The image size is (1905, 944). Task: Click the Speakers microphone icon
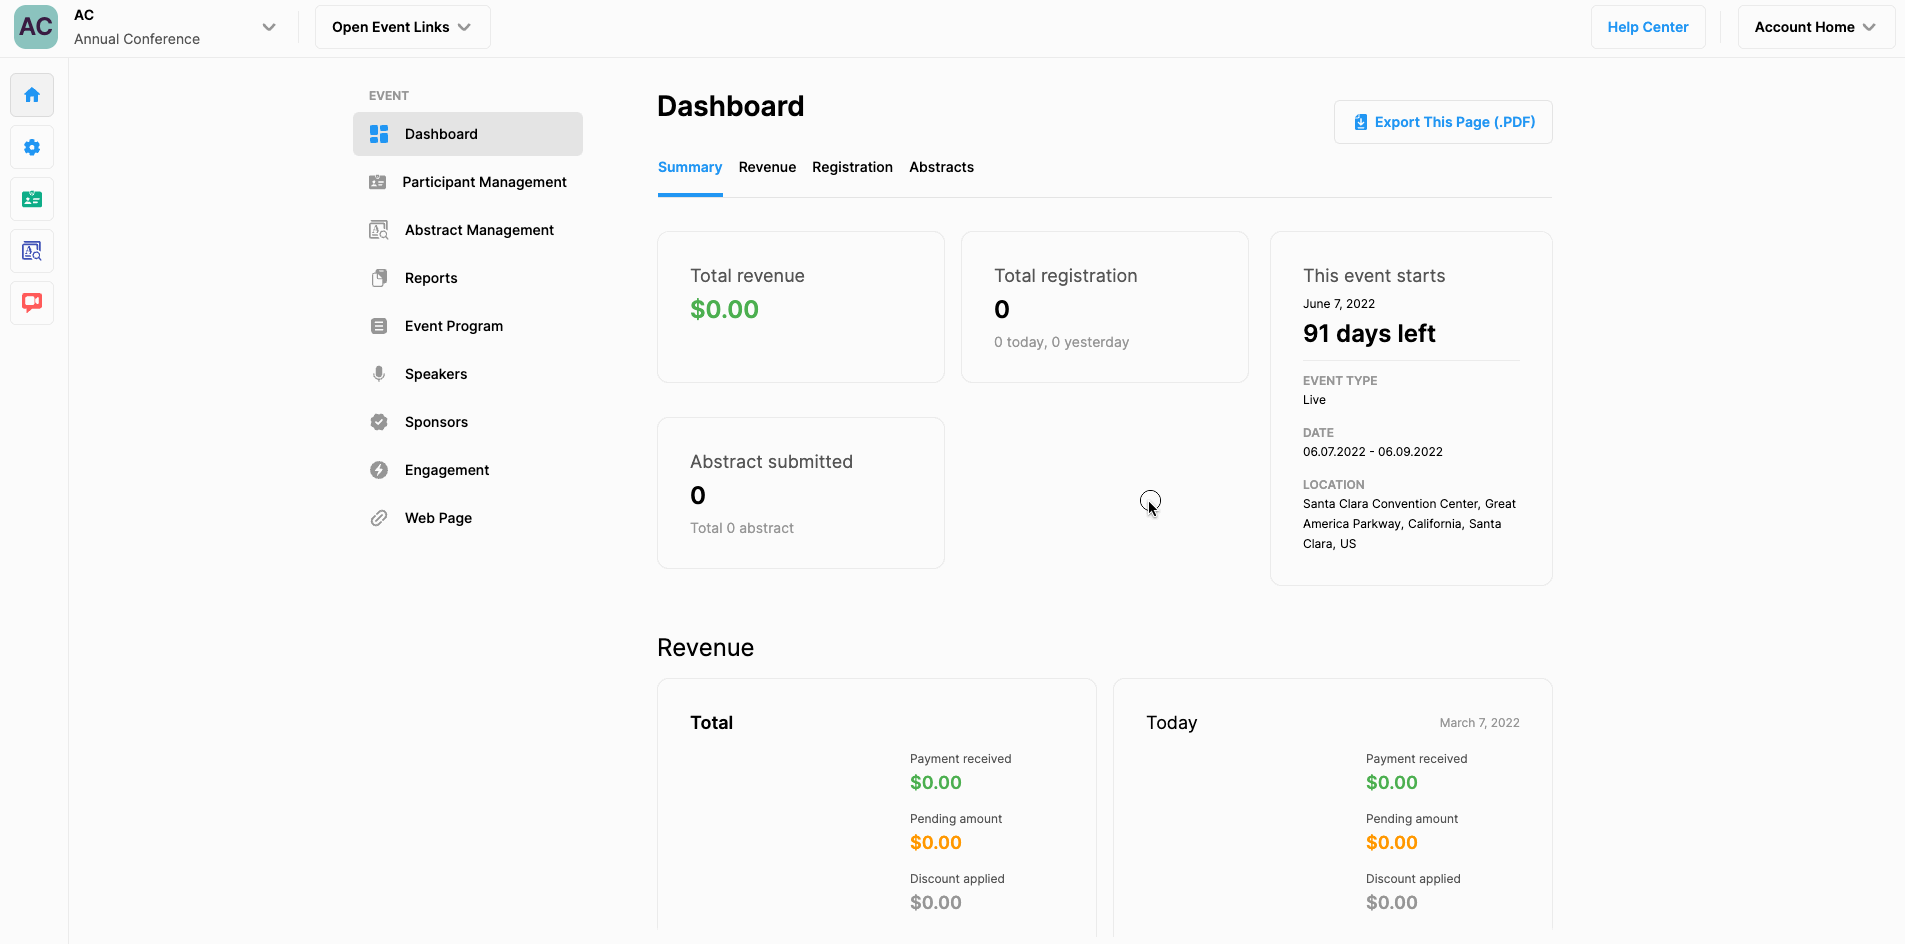tap(379, 374)
